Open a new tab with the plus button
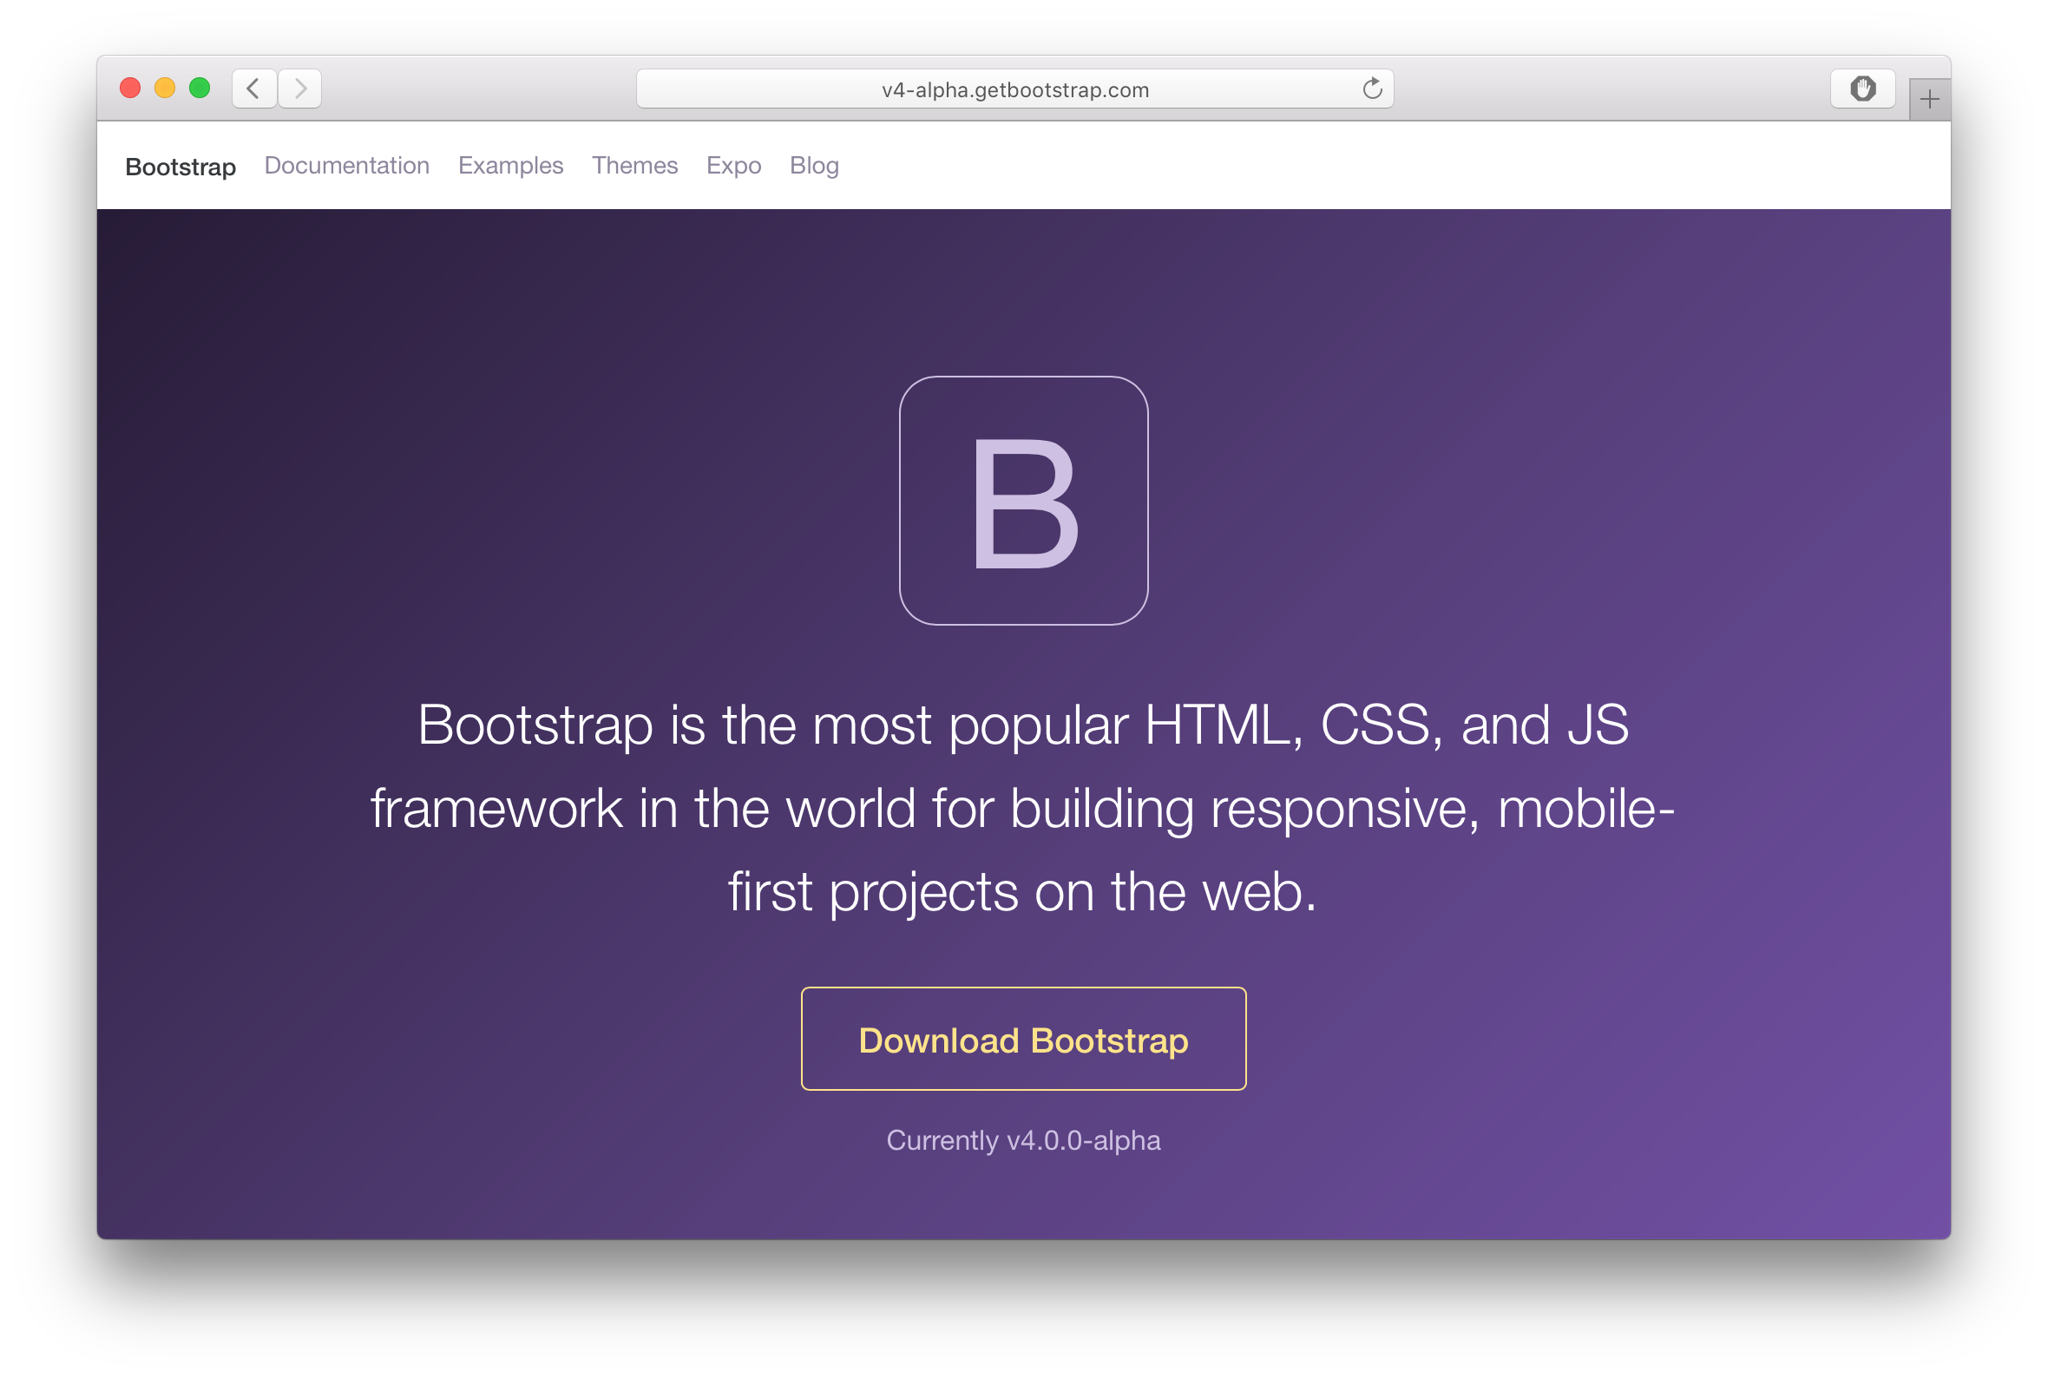The width and height of the screenshot is (2048, 1378). 1929,99
